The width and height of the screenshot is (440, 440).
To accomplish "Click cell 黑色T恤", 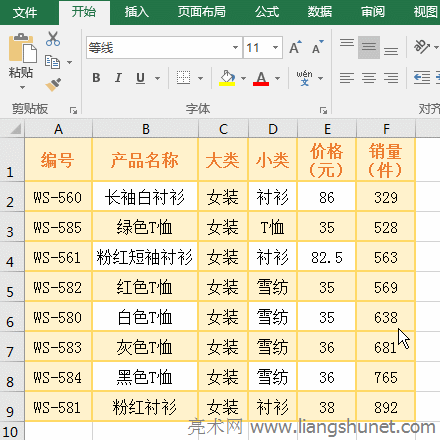I will [x=145, y=377].
